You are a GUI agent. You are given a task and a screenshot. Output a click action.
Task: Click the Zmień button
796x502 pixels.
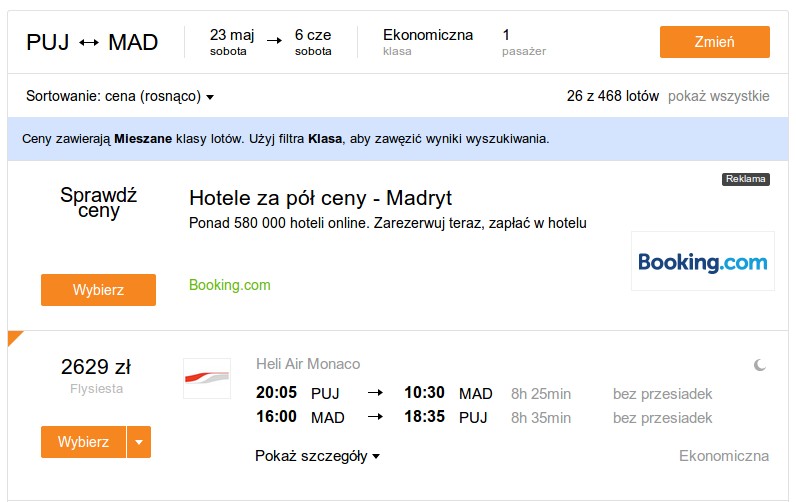coord(714,42)
